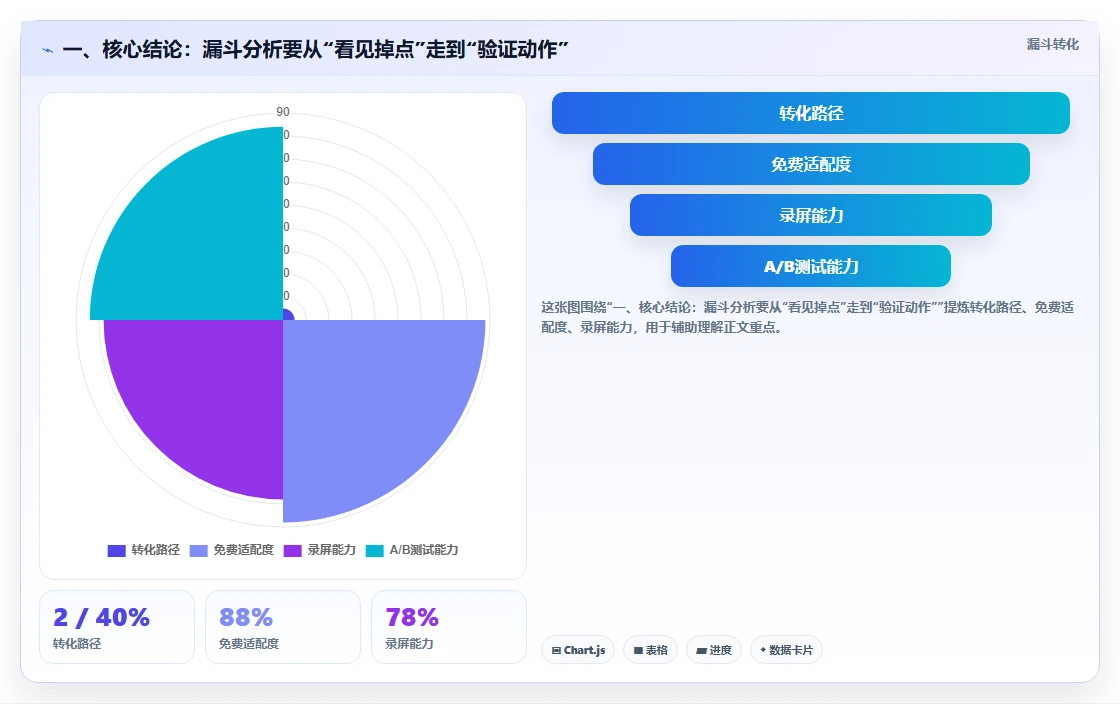Click the table icon in 表格 chip
This screenshot has height=704, width=1120.
click(639, 650)
